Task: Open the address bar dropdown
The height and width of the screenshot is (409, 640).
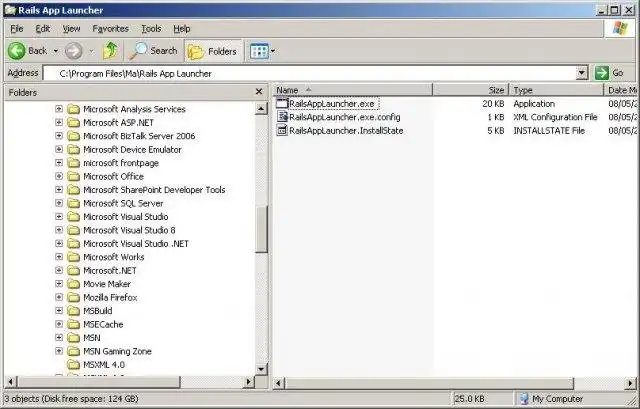Action: pyautogui.click(x=582, y=73)
